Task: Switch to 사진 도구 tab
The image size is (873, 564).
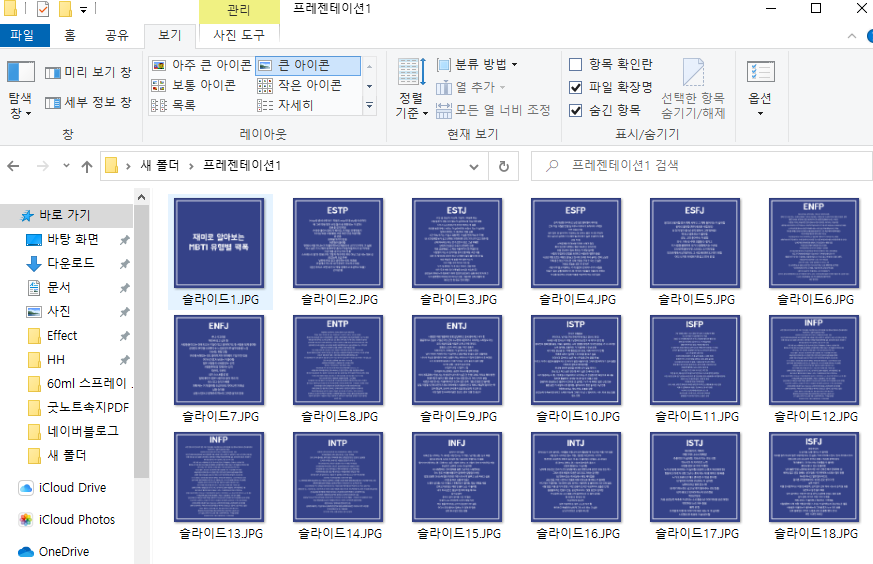Action: coord(239,35)
